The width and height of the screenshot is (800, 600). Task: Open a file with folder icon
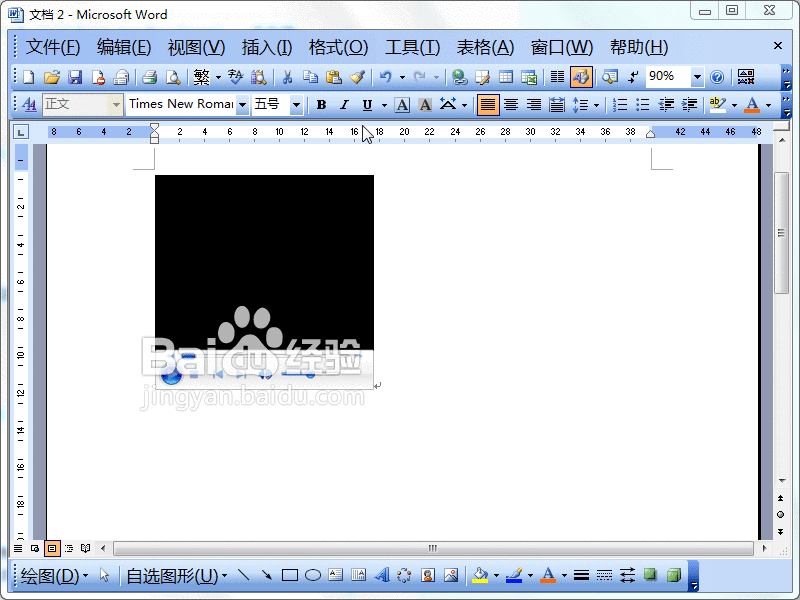(x=52, y=77)
